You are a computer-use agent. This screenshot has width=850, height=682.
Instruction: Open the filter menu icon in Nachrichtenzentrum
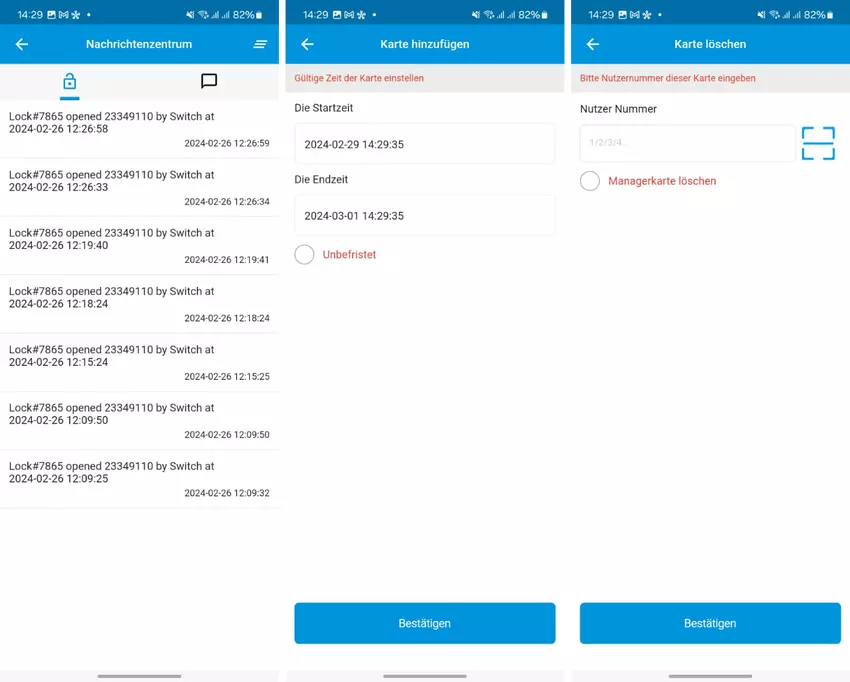pyautogui.click(x=260, y=45)
